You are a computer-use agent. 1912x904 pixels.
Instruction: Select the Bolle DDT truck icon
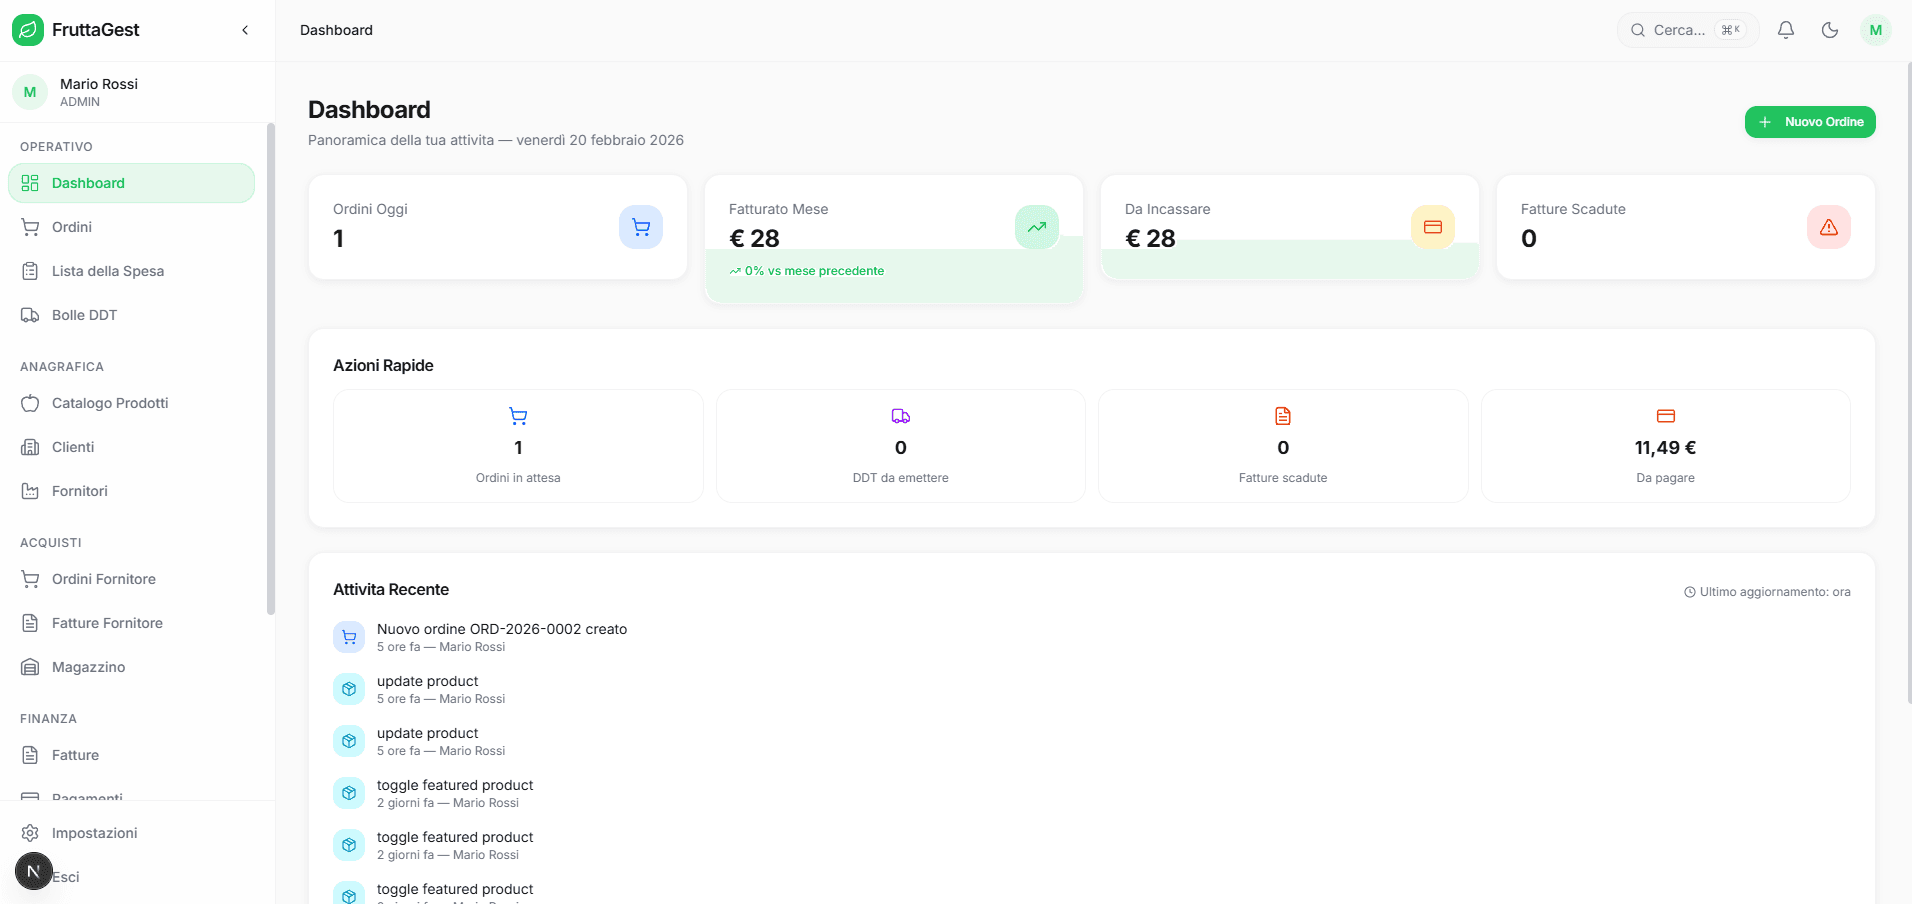point(31,314)
